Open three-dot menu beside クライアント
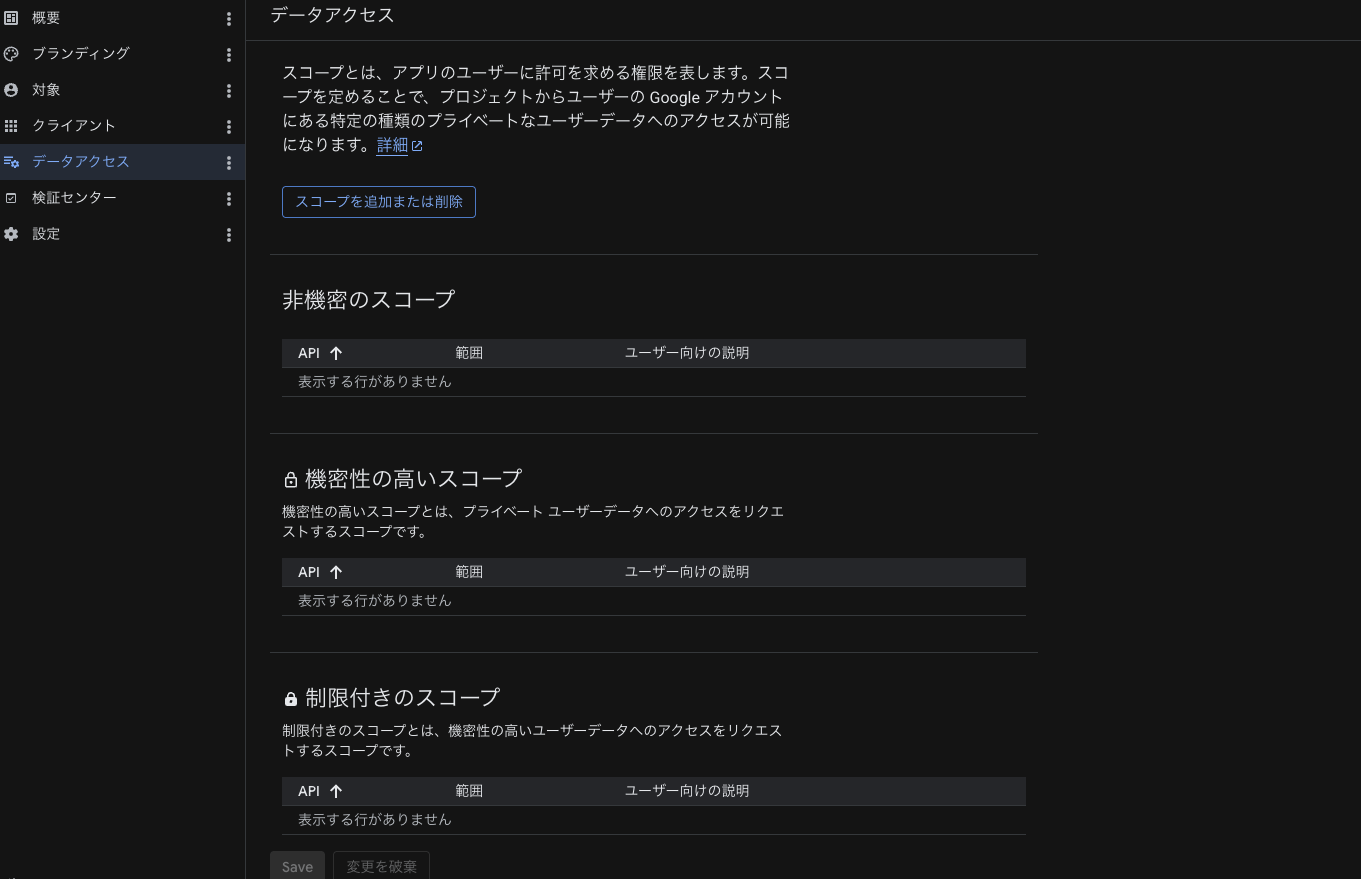 click(229, 127)
